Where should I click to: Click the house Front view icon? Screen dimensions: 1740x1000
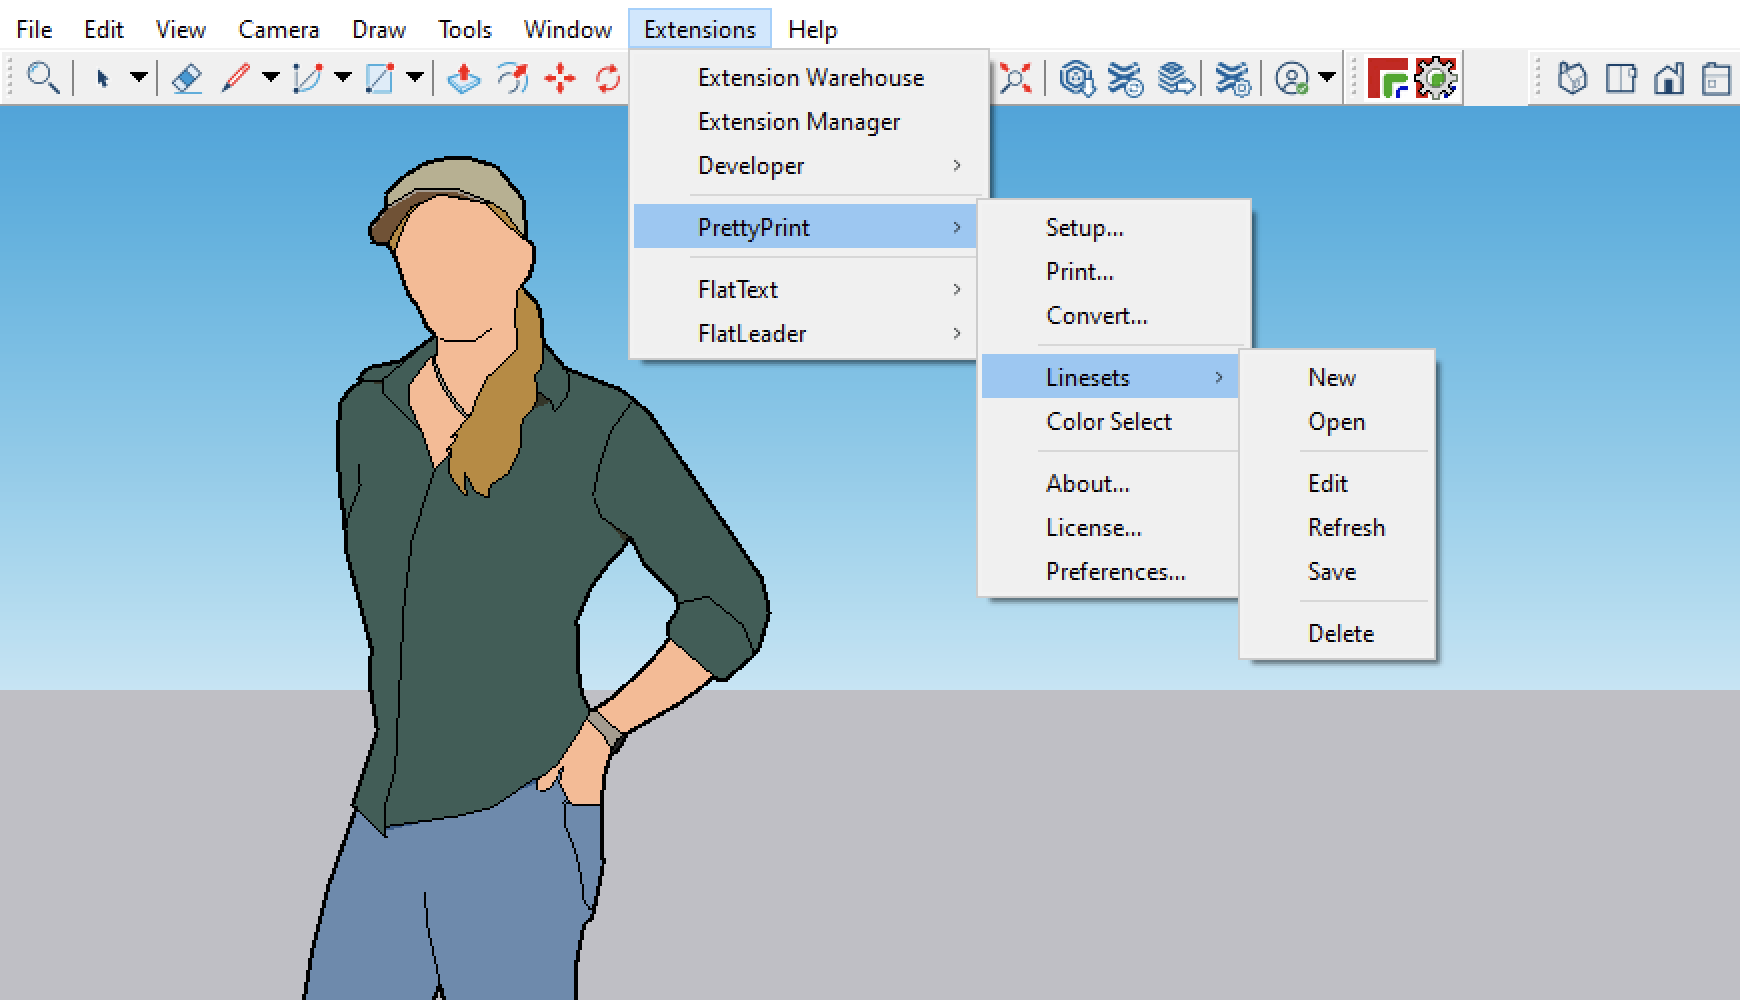pyautogui.click(x=1668, y=78)
